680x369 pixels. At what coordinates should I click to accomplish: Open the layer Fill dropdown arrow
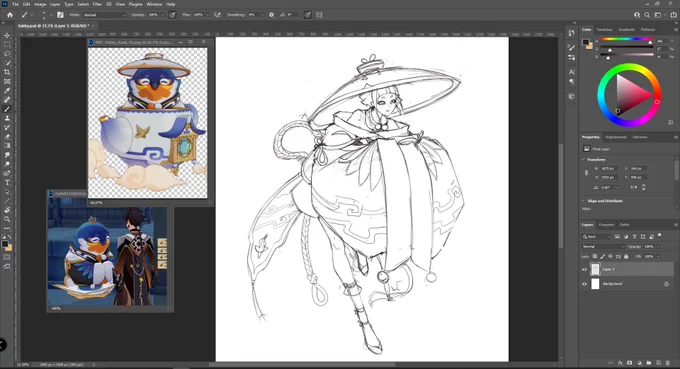click(x=658, y=256)
